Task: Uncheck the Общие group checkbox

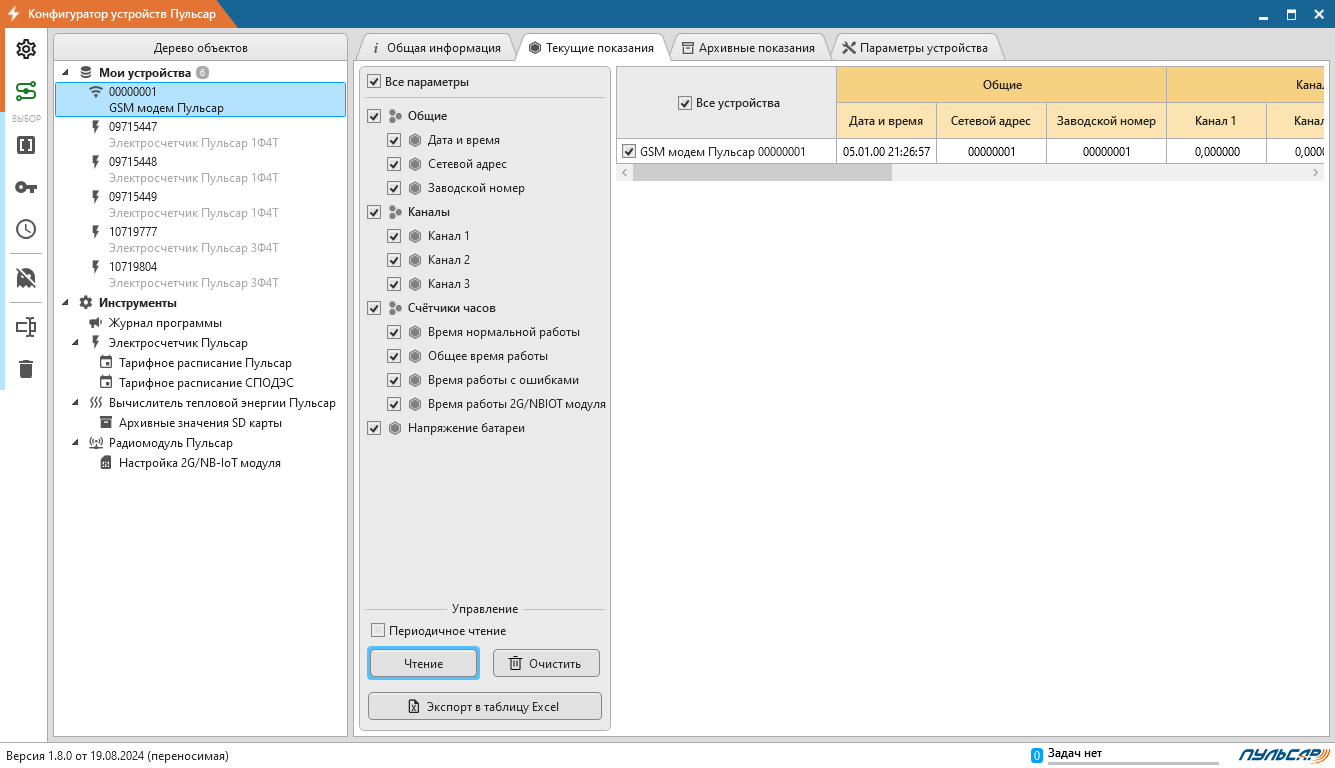Action: pyautogui.click(x=374, y=116)
